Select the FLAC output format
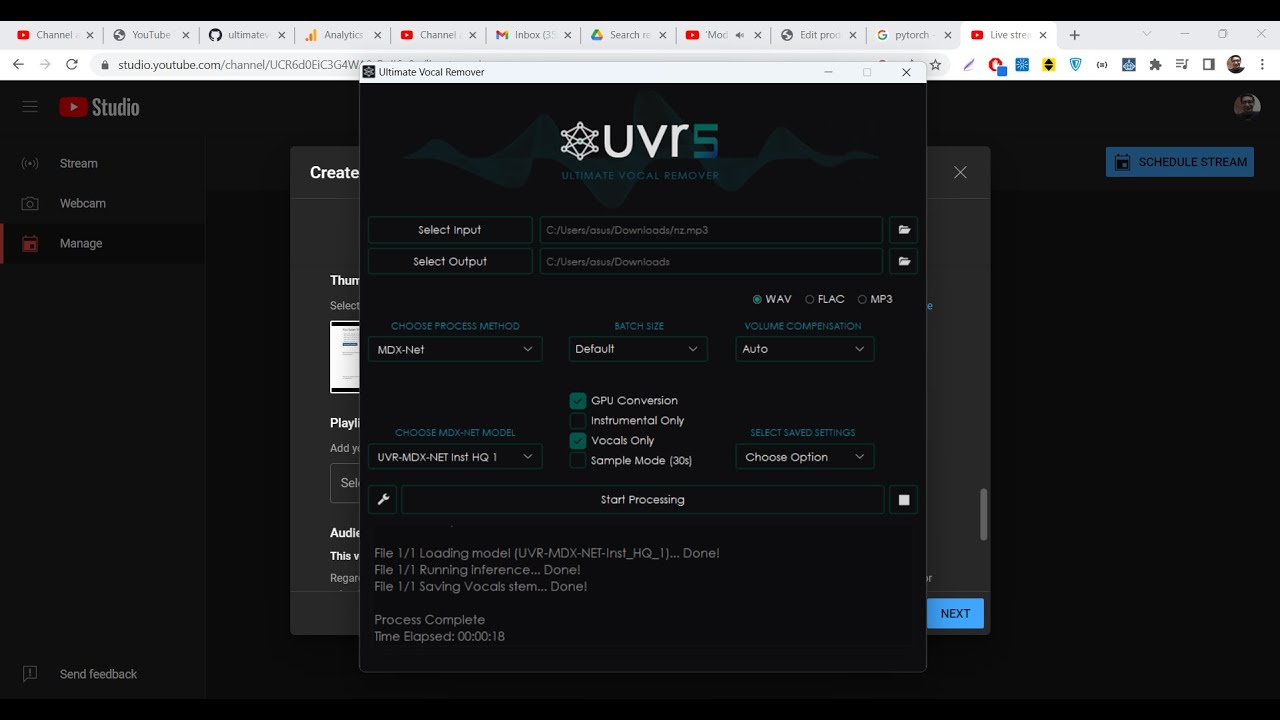 tap(810, 299)
